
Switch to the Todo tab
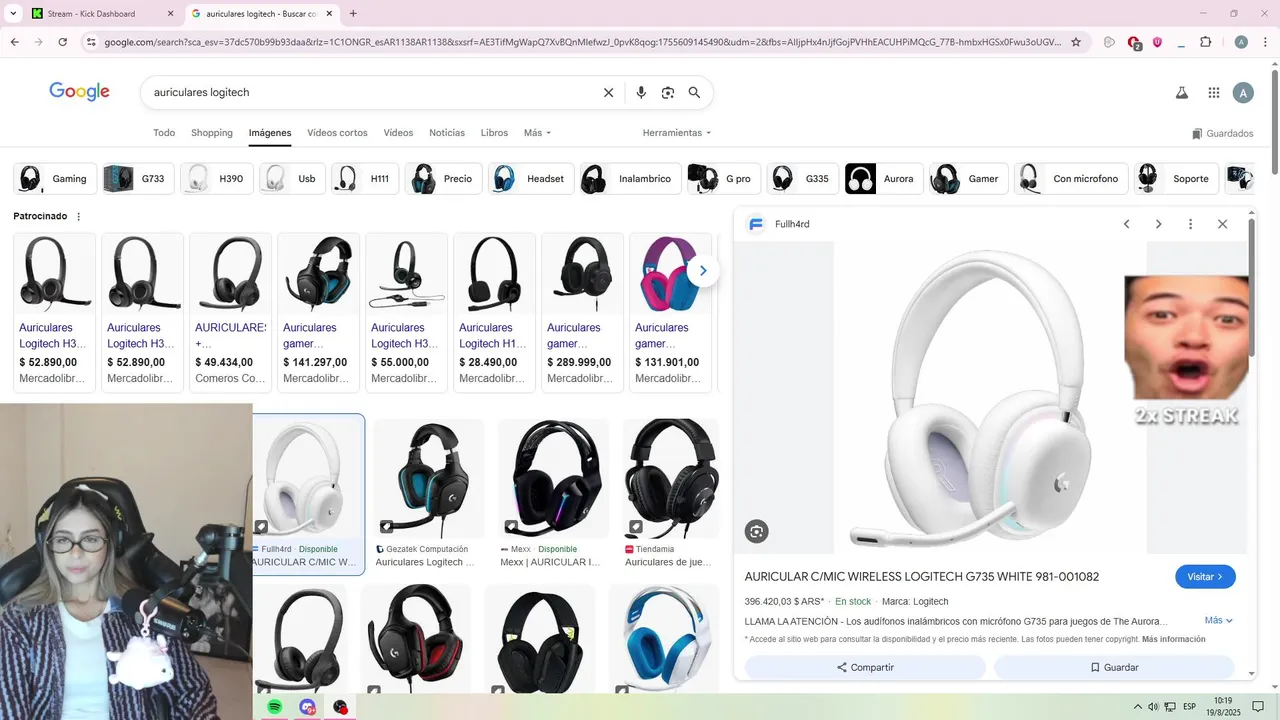click(x=164, y=133)
